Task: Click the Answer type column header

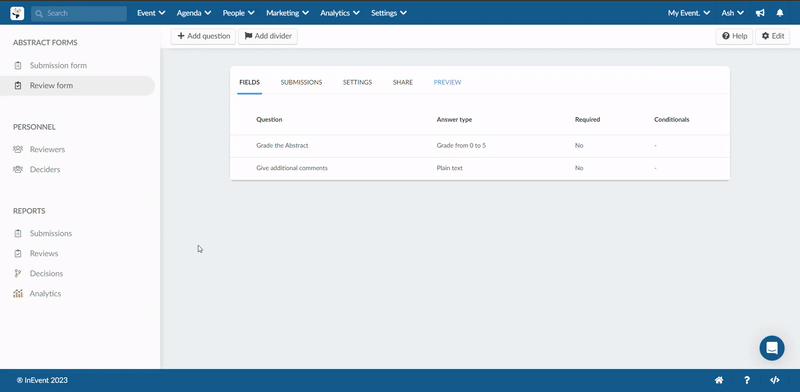Action: pyautogui.click(x=454, y=119)
